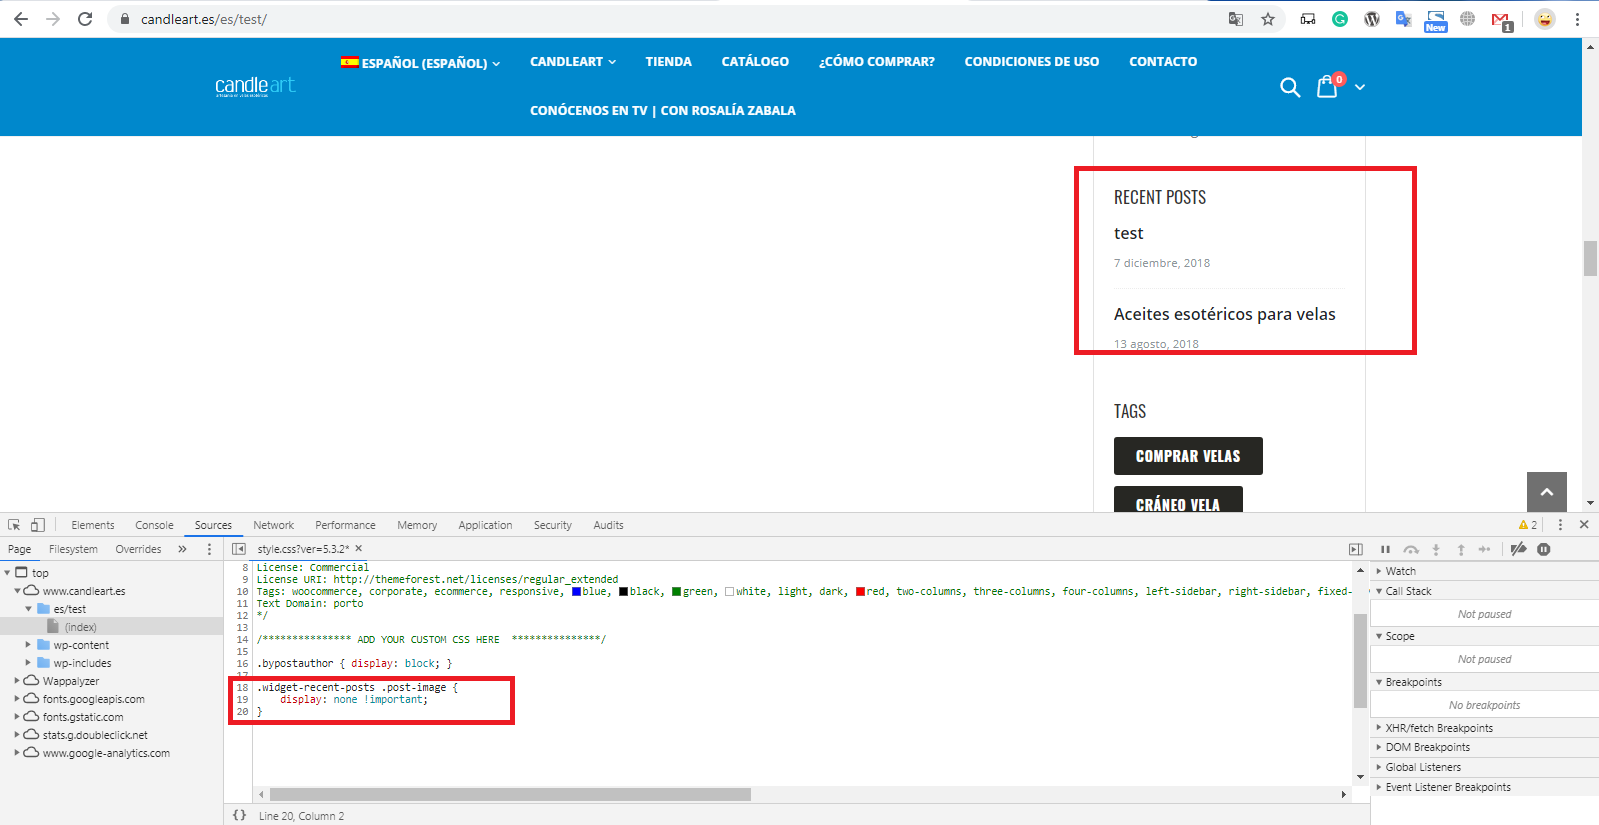
Task: Toggle pause on exceptions
Action: pos(1544,549)
